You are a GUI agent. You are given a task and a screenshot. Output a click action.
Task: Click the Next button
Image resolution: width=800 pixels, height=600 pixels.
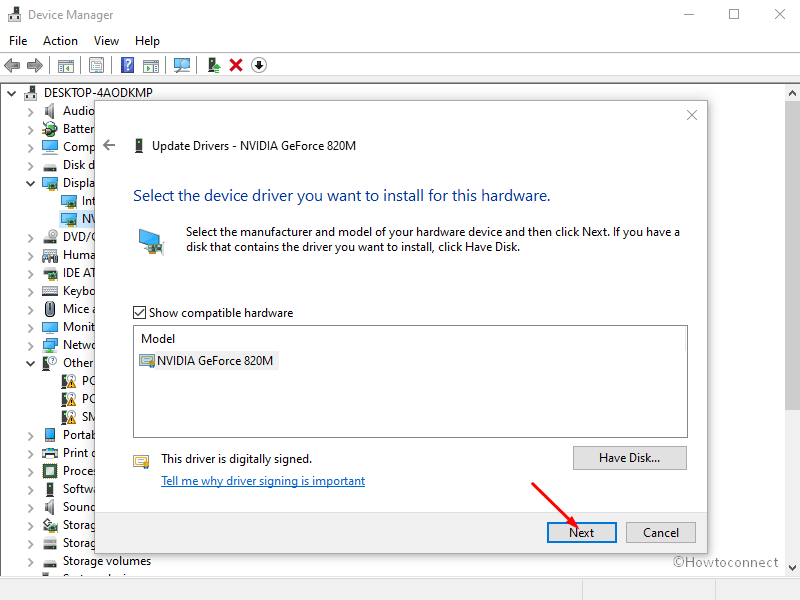pyautogui.click(x=582, y=533)
